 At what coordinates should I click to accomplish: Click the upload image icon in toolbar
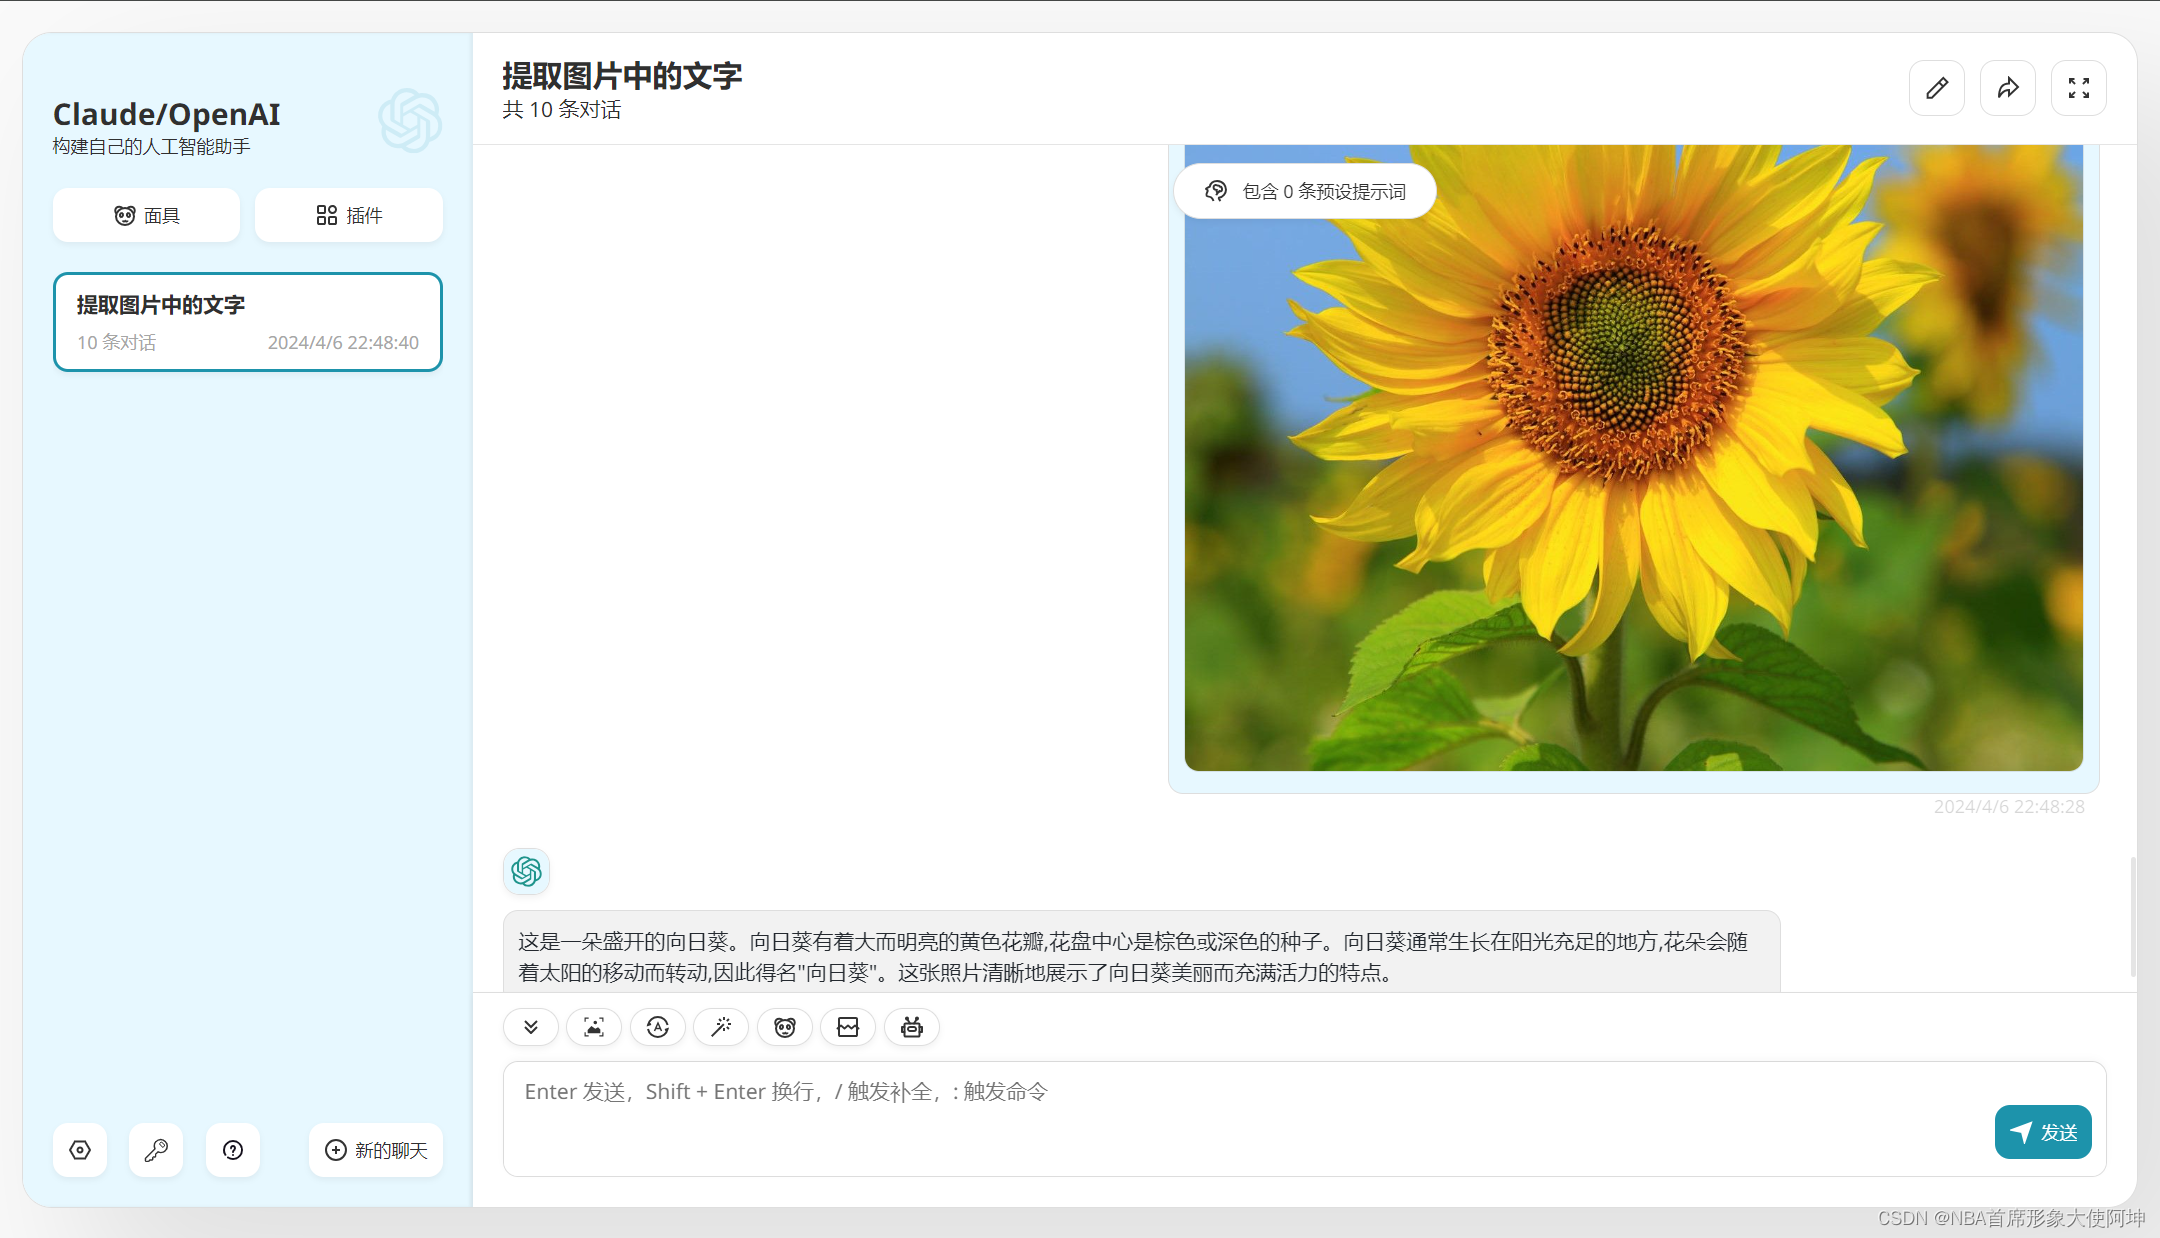[x=594, y=1027]
